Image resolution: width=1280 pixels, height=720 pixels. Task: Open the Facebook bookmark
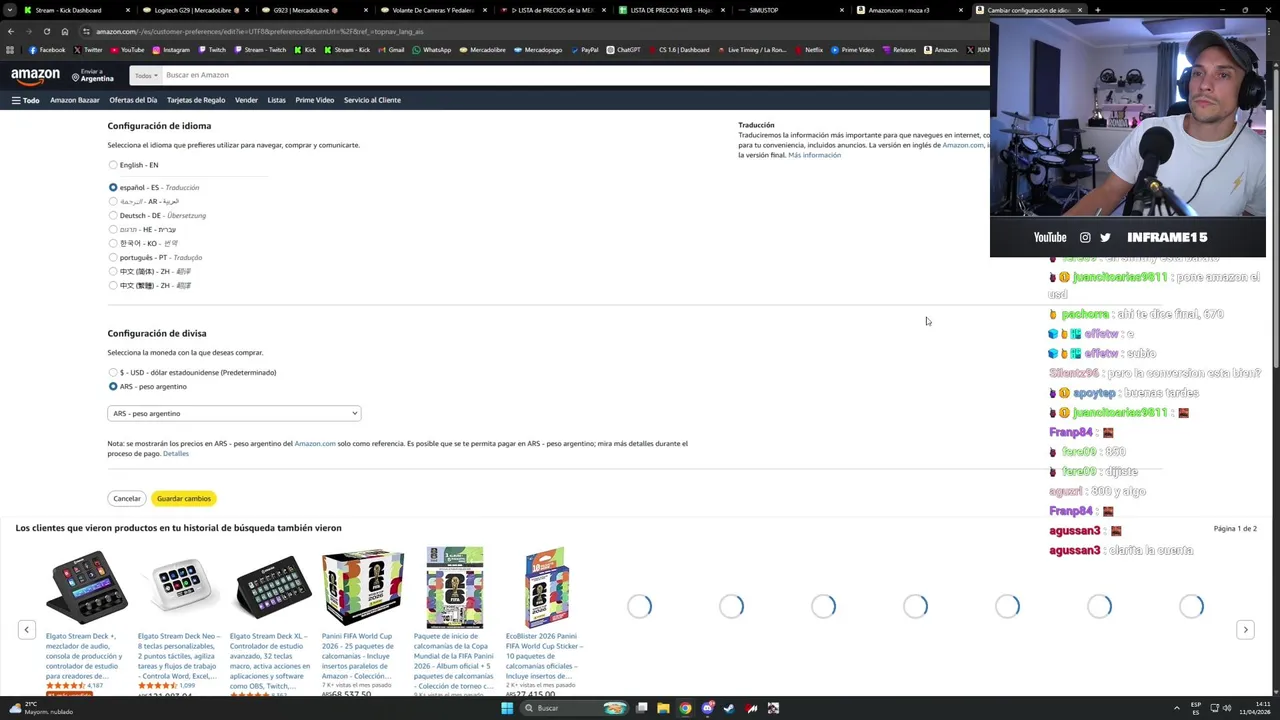pos(47,50)
